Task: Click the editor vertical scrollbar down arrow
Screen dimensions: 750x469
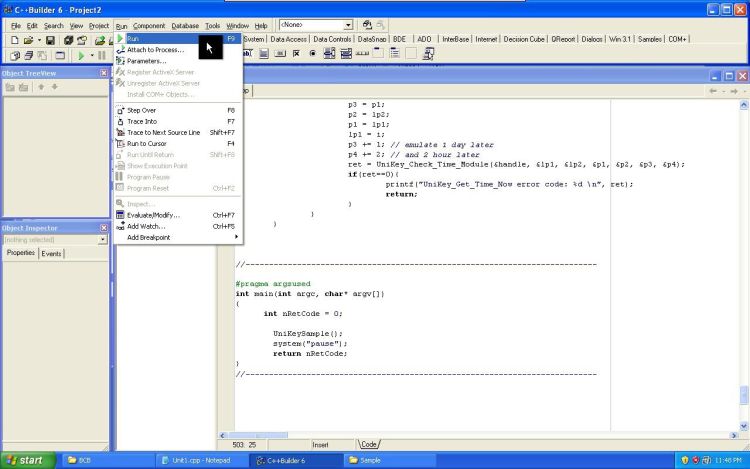Action: (744, 426)
